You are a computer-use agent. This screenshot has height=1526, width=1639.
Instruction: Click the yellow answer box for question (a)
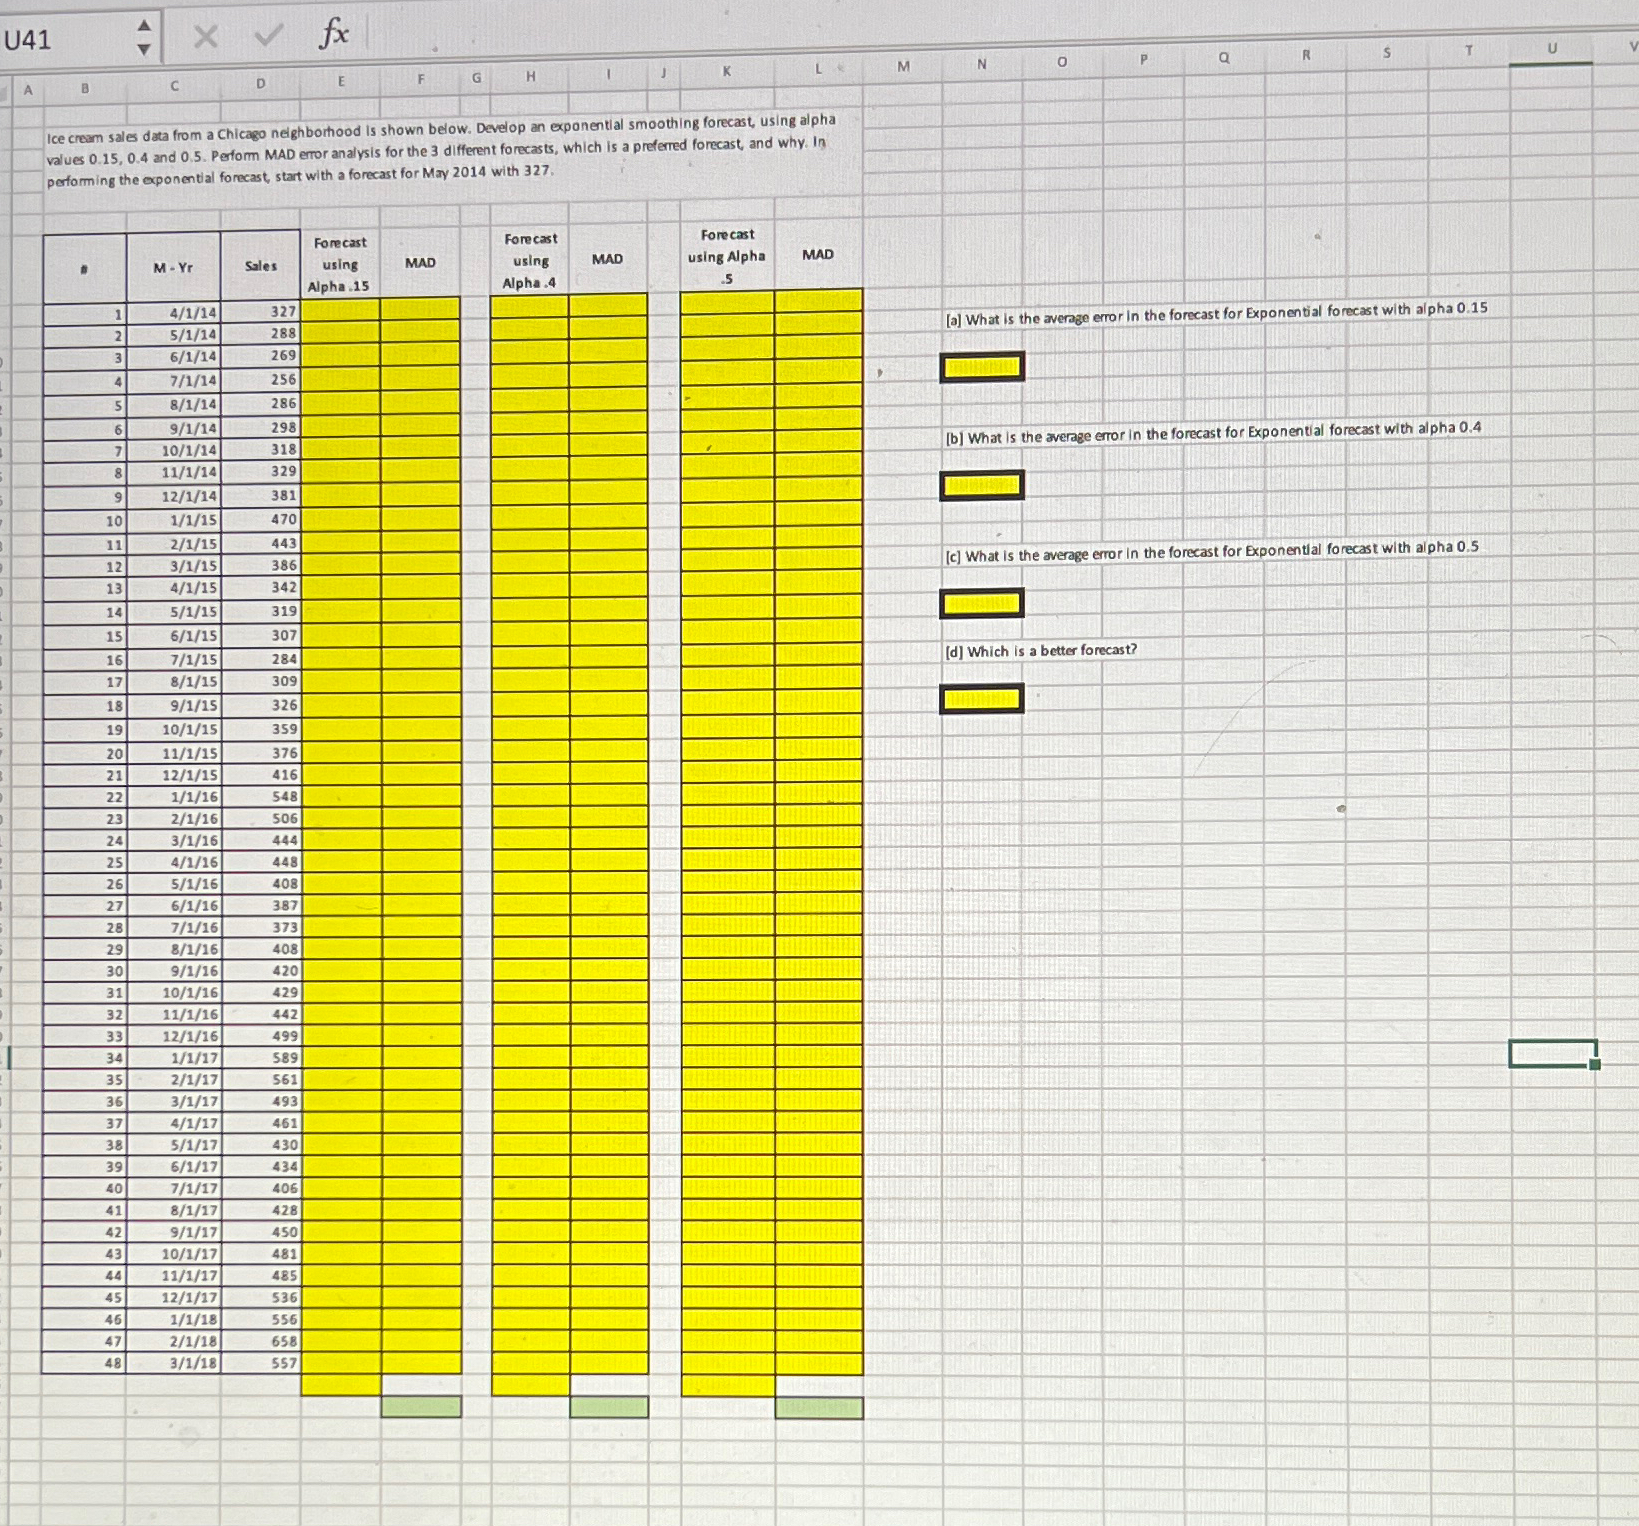[x=982, y=367]
